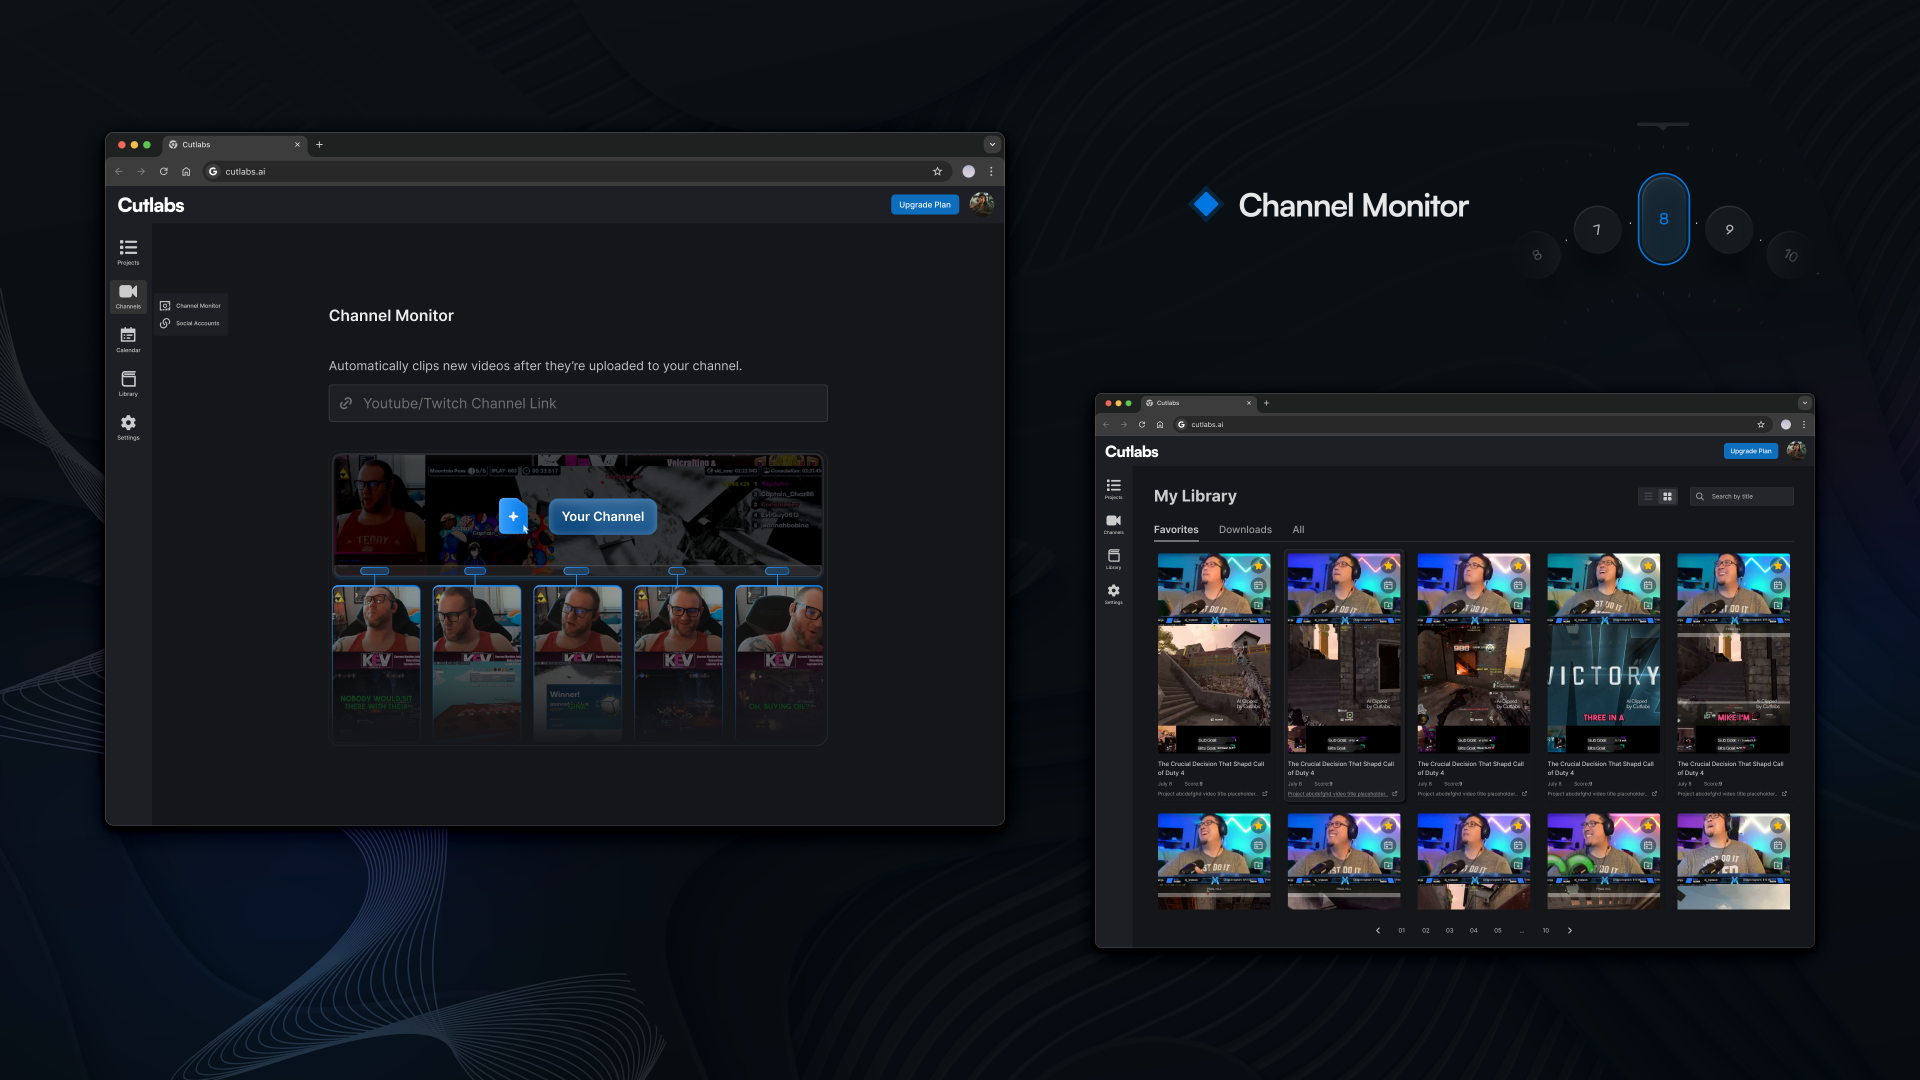The image size is (1920, 1080).
Task: Open the clip captioned NOBODY WOULD SIT
Action: click(376, 664)
